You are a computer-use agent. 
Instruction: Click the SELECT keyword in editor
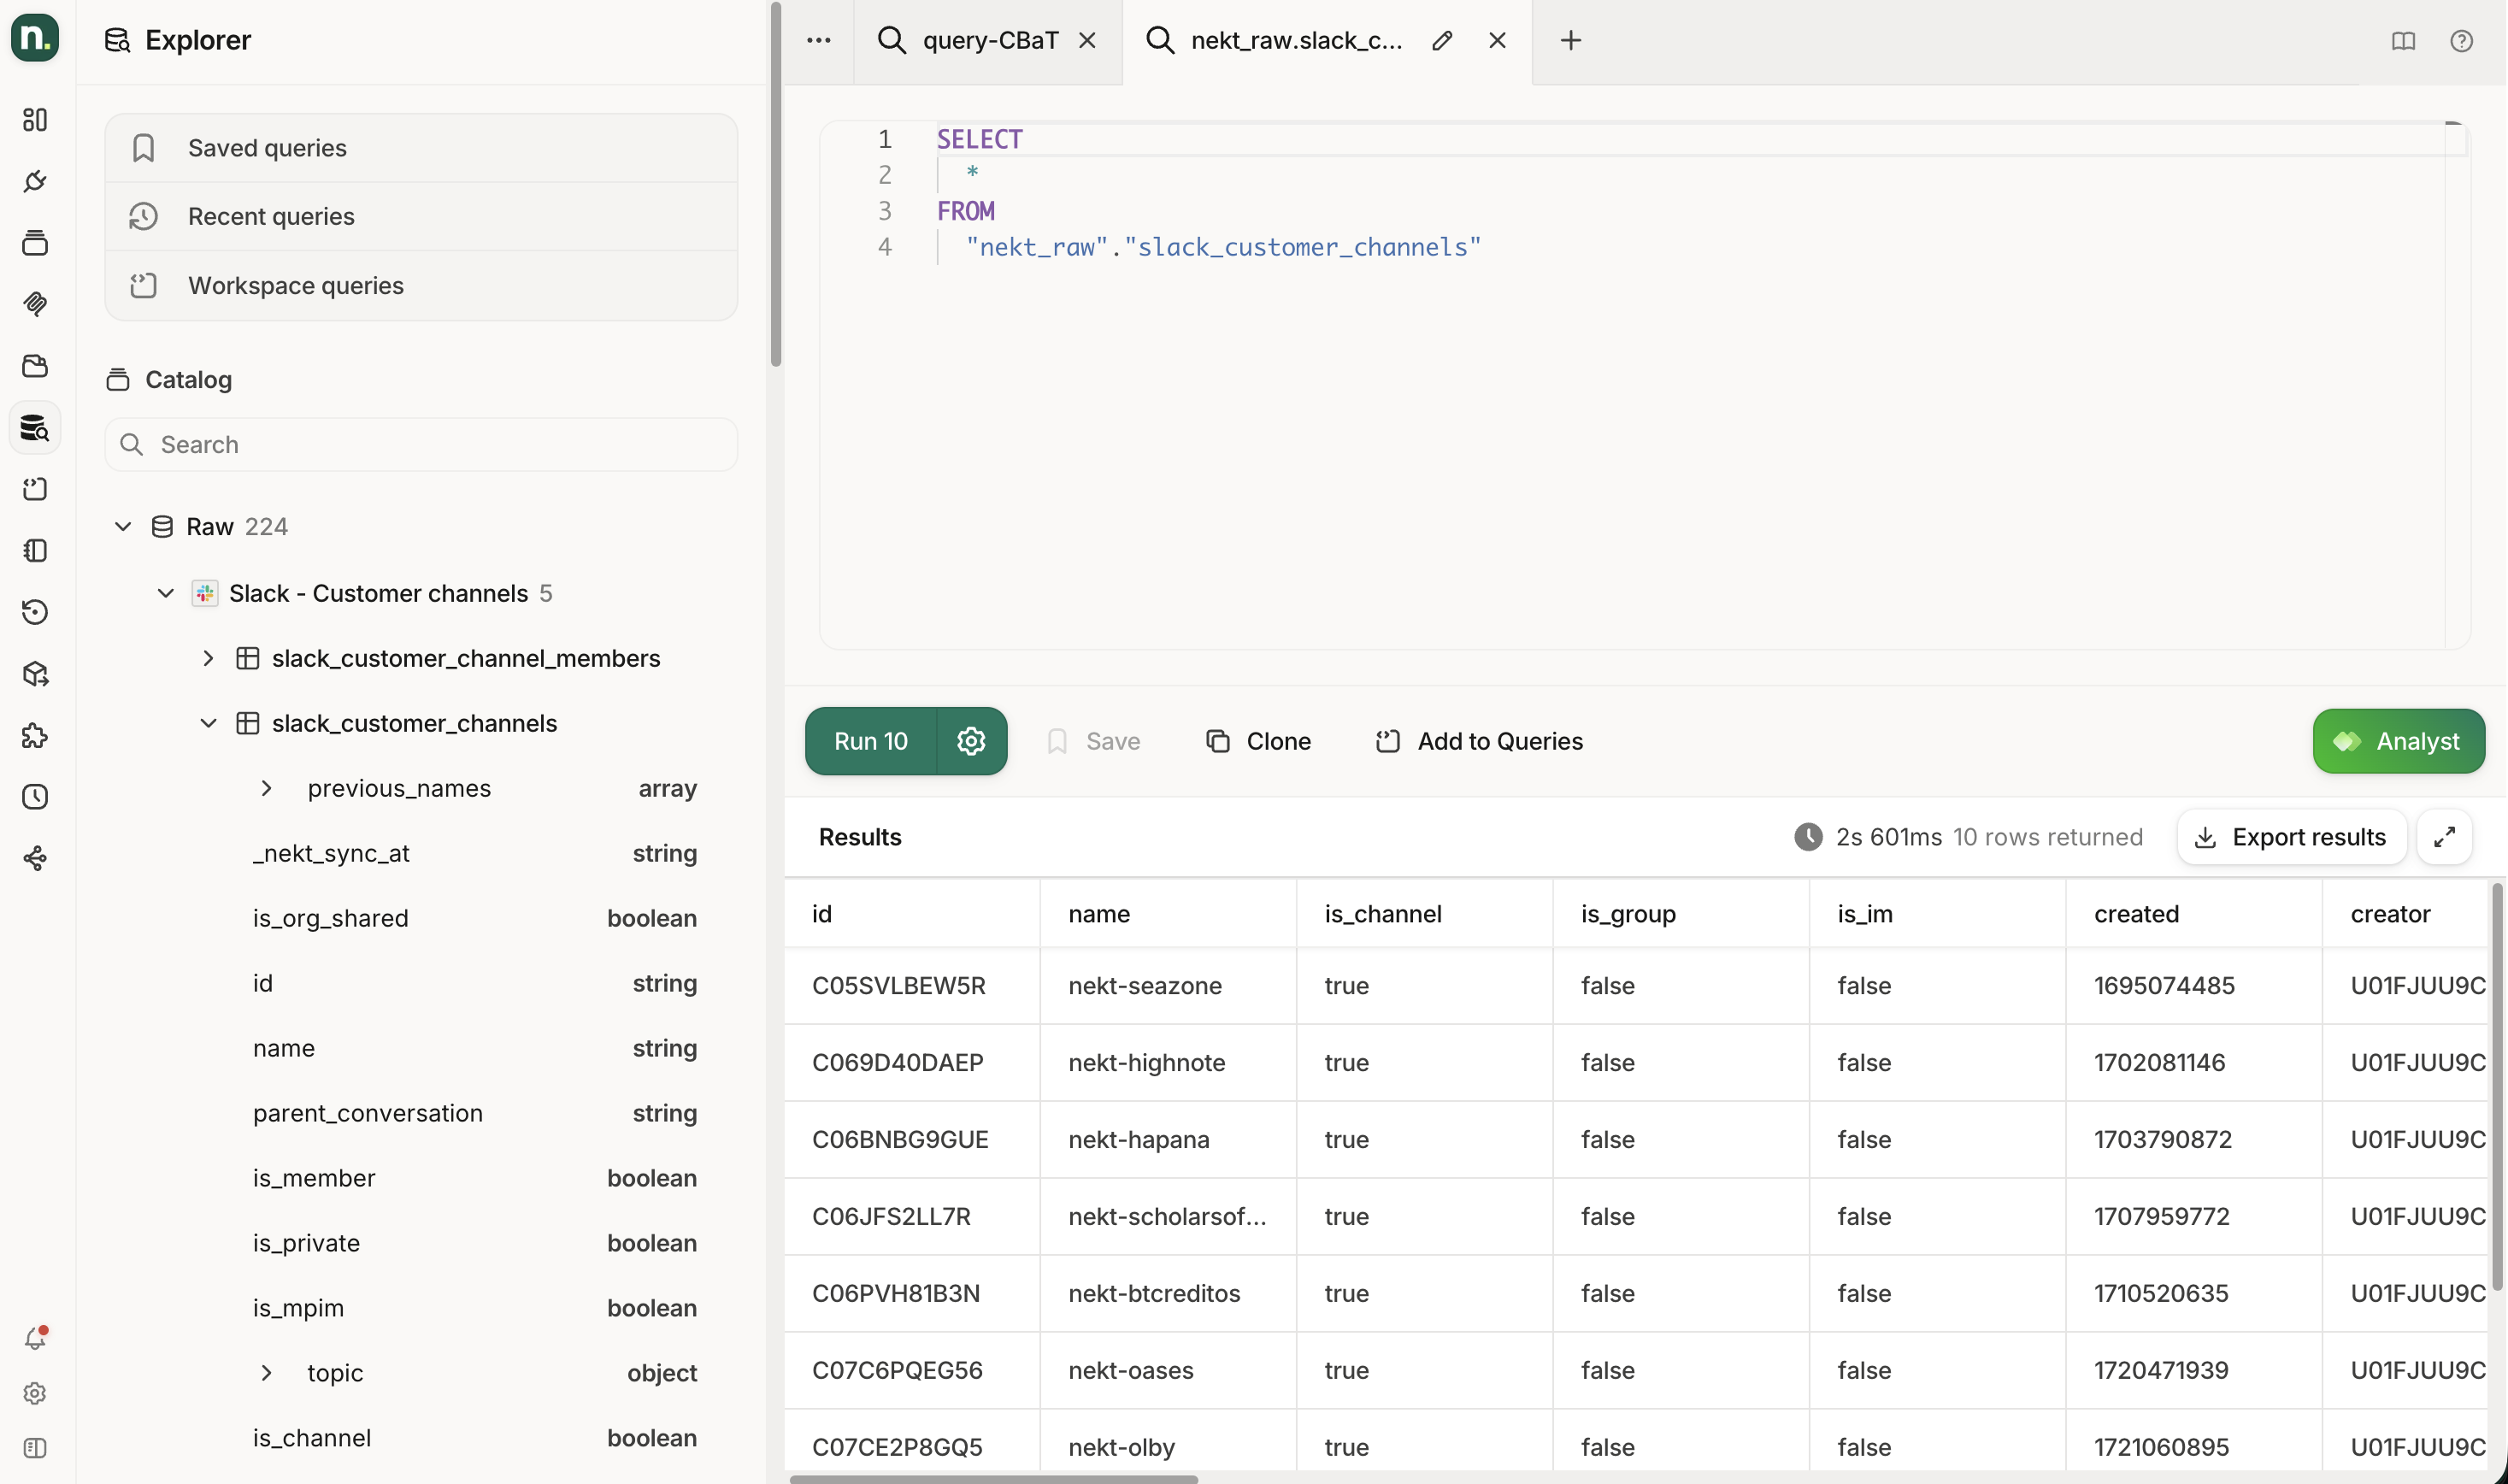pos(979,139)
